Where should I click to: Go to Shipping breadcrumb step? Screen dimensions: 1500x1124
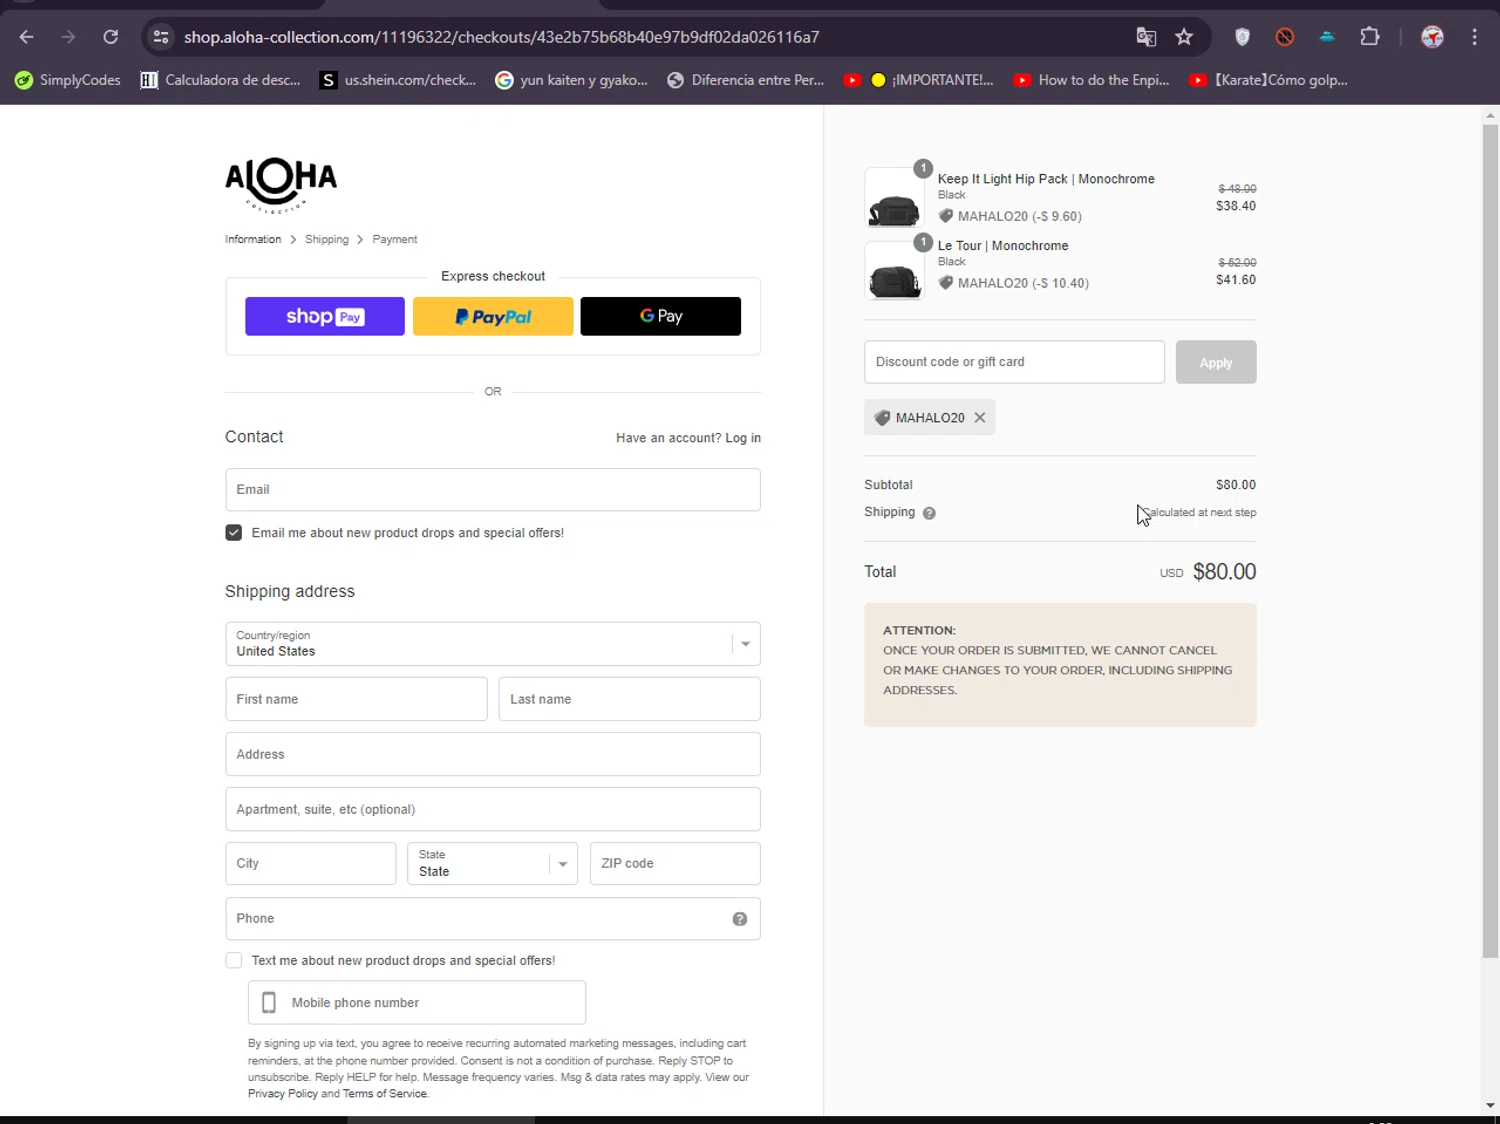coord(327,239)
